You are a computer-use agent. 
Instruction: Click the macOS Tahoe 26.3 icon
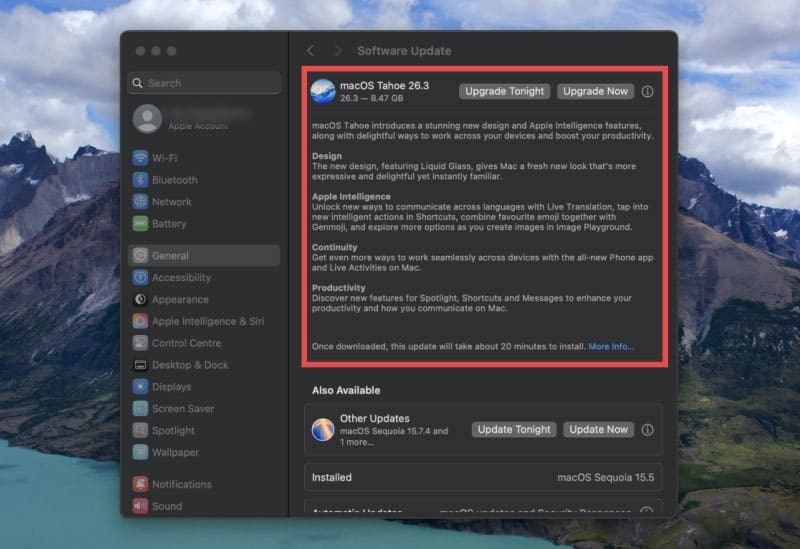point(323,91)
